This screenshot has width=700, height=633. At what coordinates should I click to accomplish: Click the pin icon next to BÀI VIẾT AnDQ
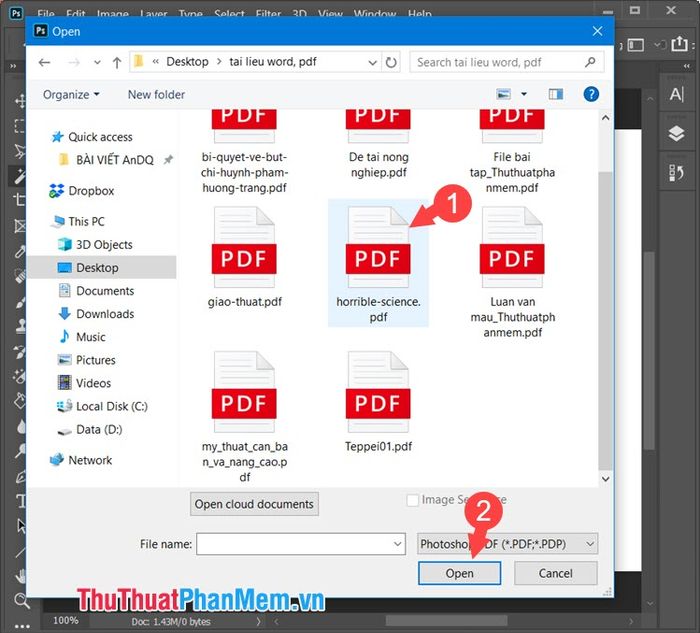click(x=168, y=159)
